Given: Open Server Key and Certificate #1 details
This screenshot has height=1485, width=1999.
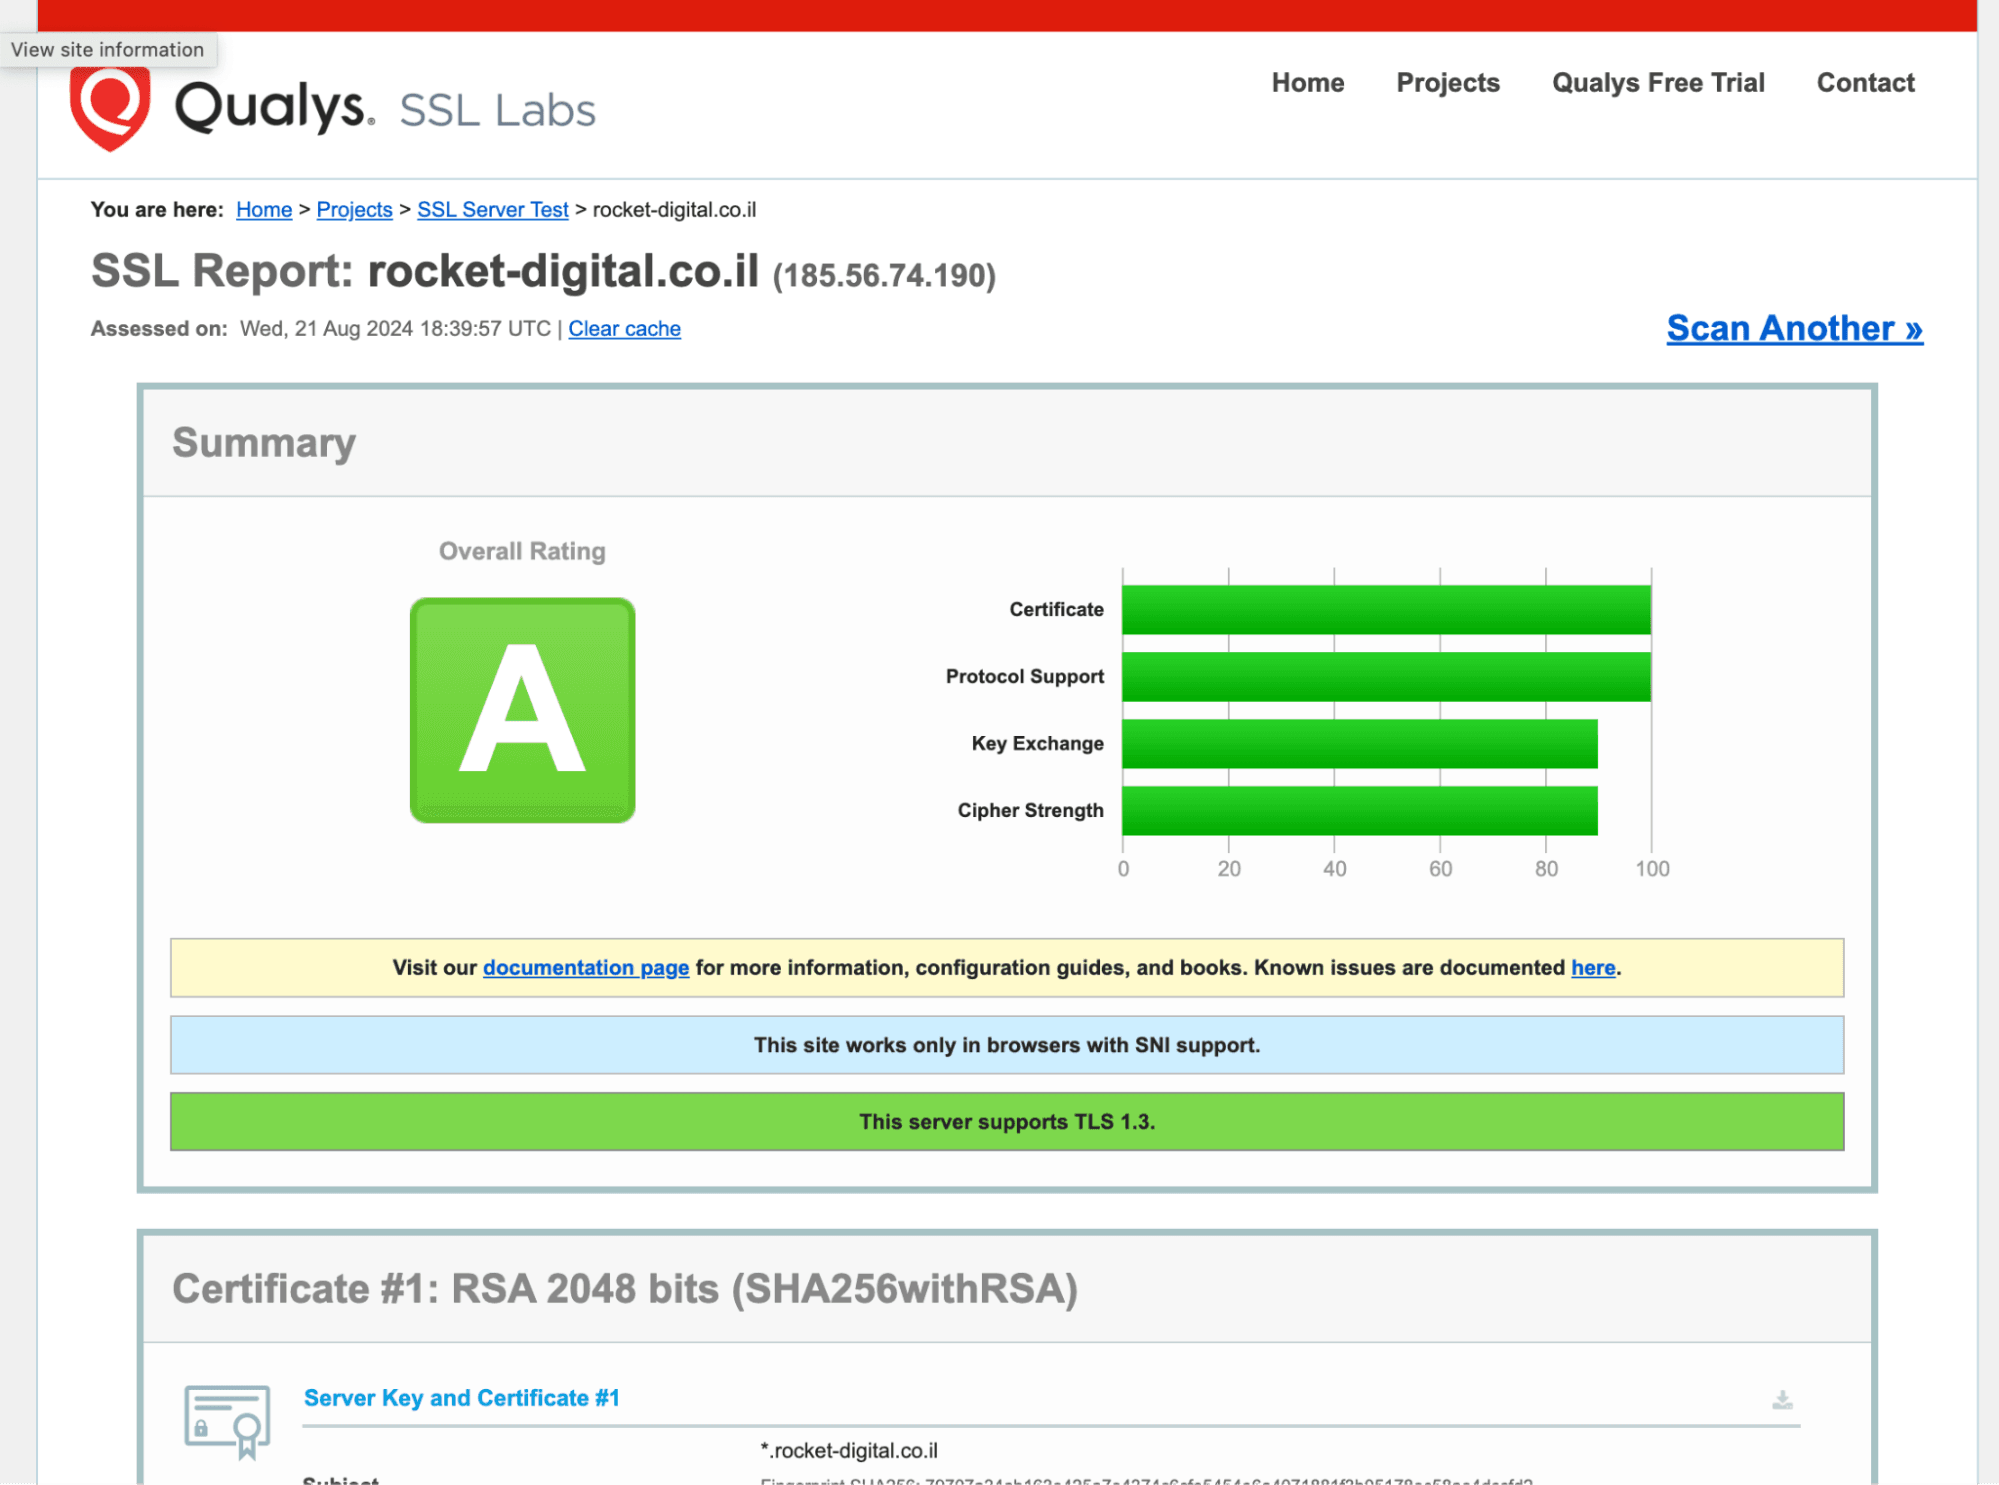Looking at the screenshot, I should pyautogui.click(x=461, y=1398).
